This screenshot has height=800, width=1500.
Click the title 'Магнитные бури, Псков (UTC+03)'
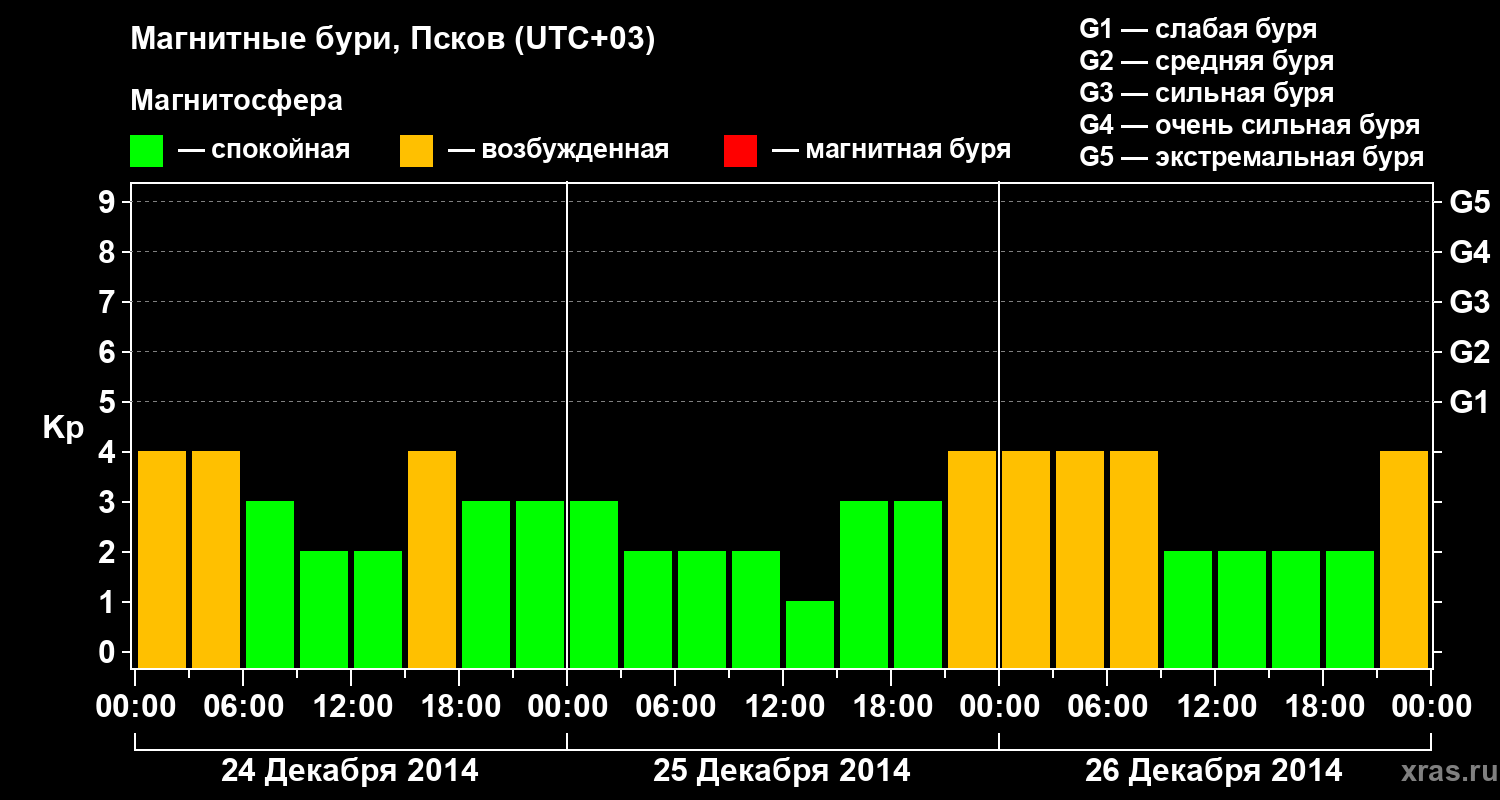pos(393,40)
